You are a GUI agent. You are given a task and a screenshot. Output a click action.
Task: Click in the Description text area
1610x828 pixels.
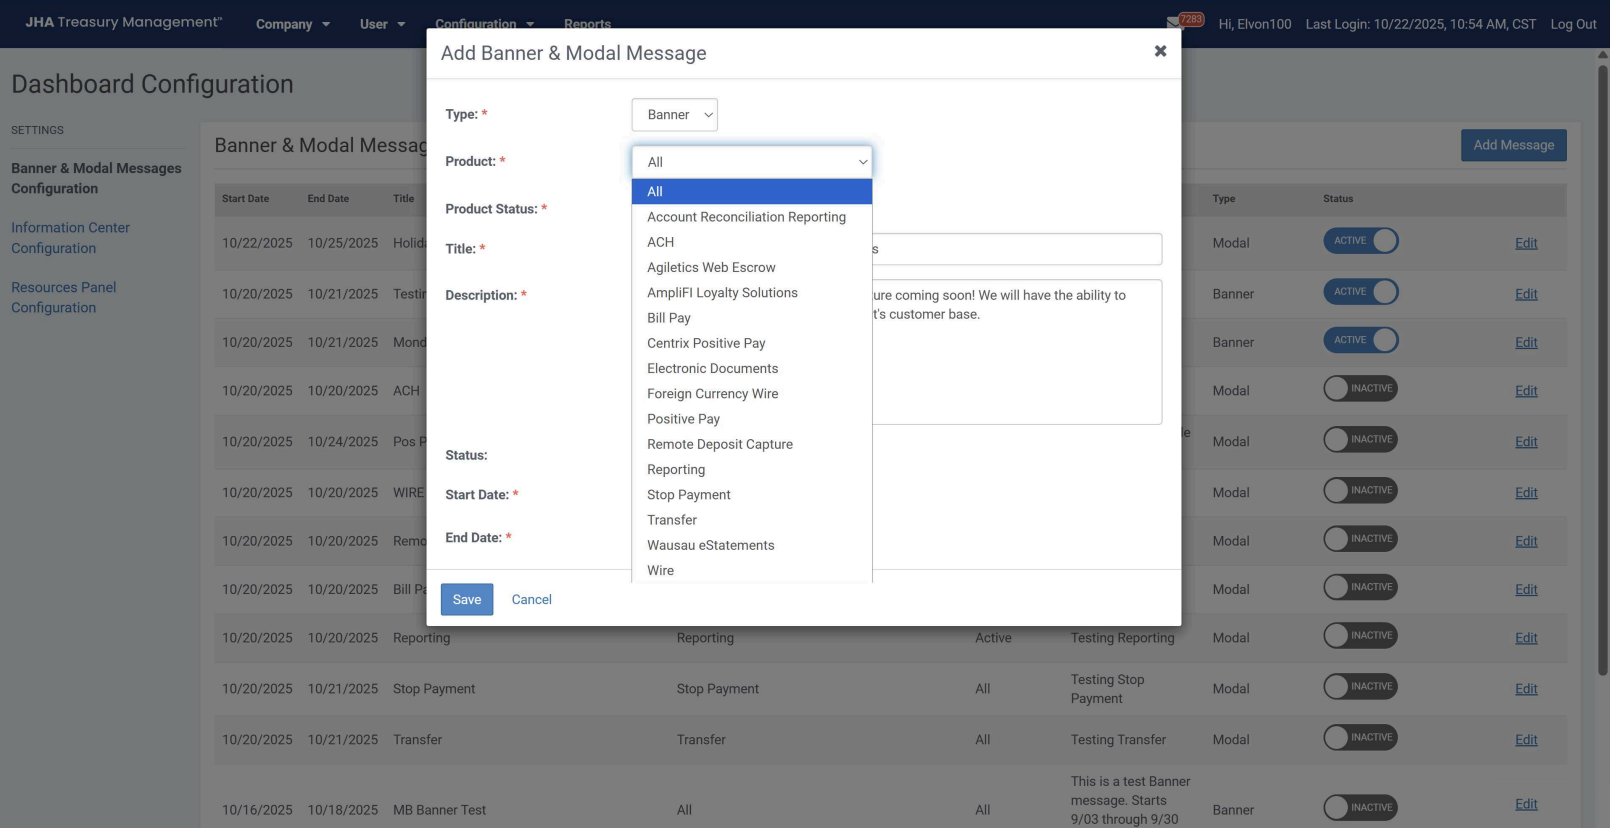1015,370
